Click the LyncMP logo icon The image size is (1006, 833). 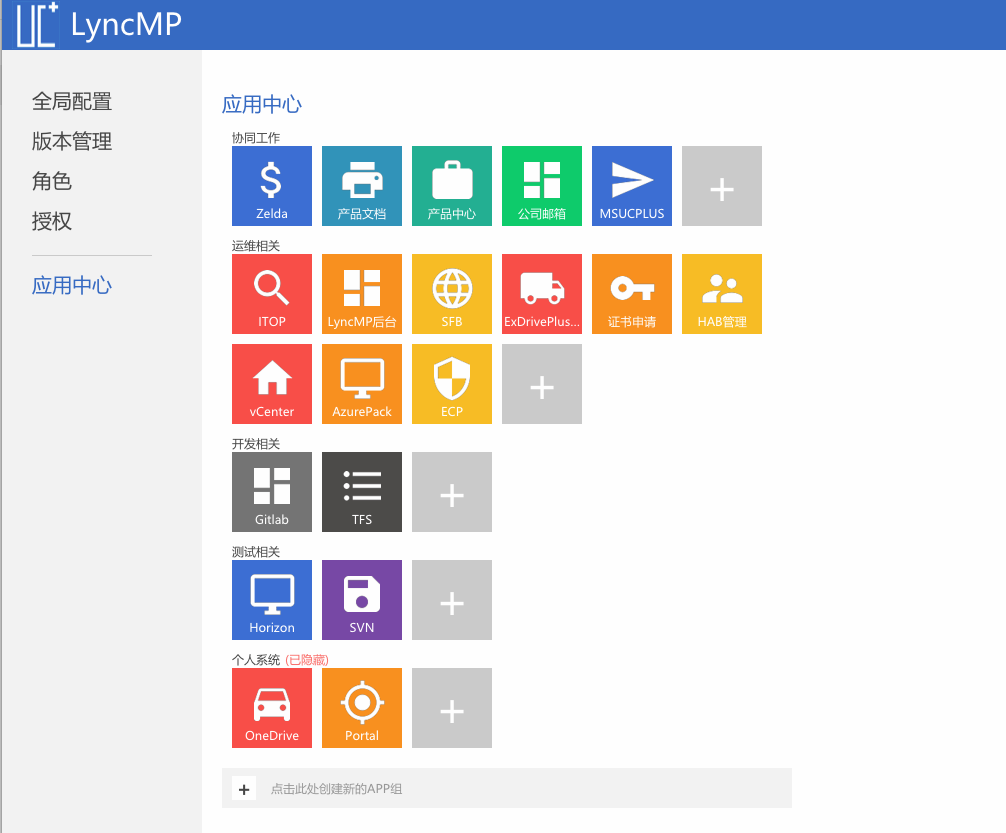(x=37, y=24)
